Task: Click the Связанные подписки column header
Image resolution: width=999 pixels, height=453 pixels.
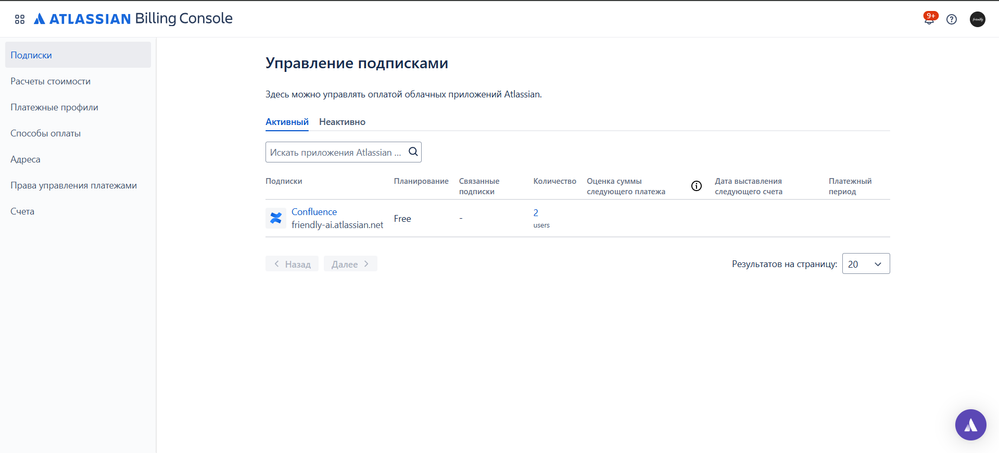Action: point(479,186)
